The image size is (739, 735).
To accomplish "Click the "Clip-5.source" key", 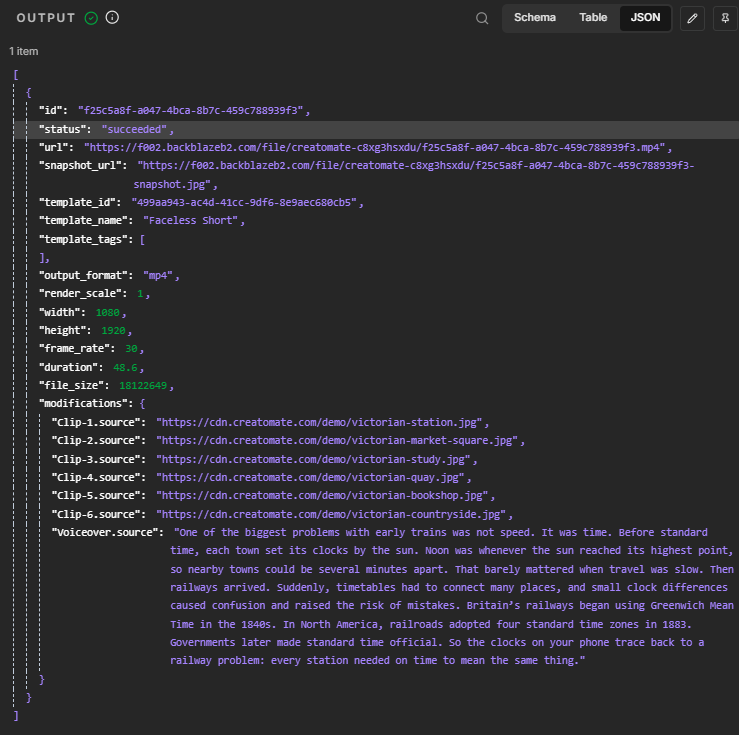I will 96,495.
